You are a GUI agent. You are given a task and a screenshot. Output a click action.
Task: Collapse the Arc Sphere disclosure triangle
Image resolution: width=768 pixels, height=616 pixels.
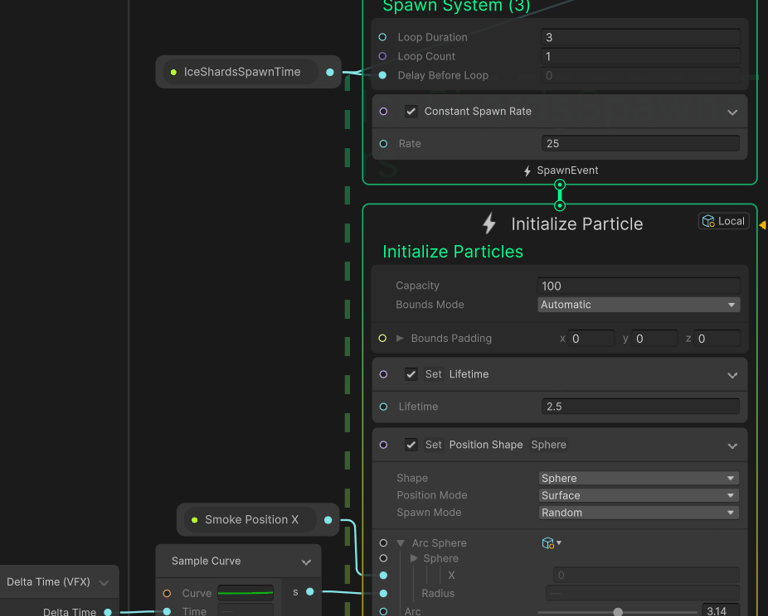click(x=401, y=543)
